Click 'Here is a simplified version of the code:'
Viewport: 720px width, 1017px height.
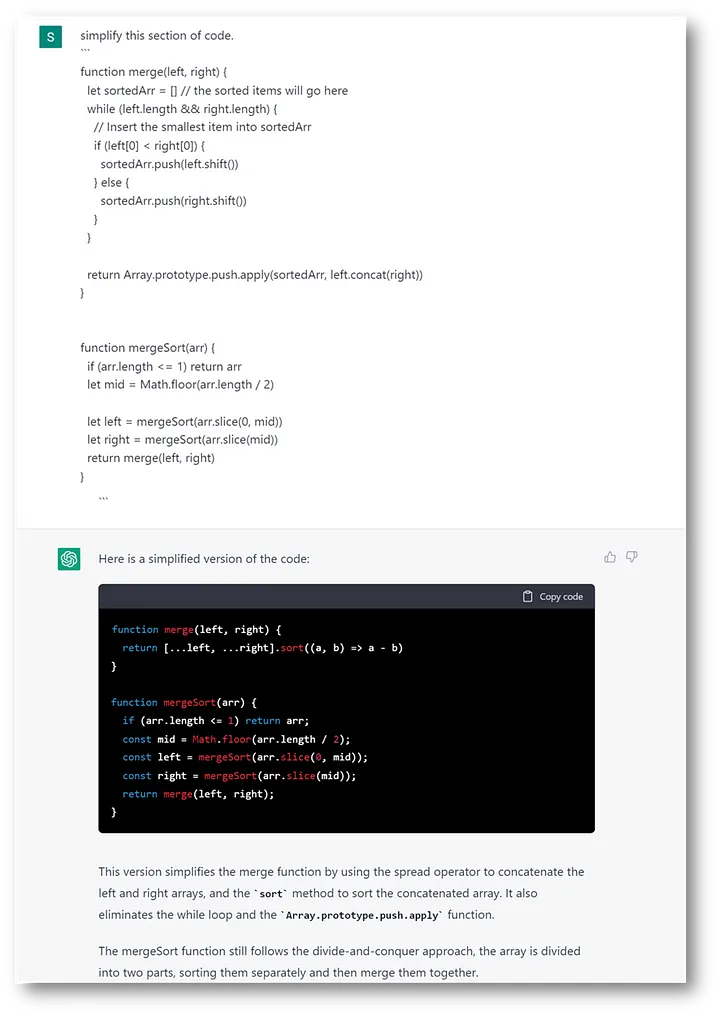[204, 559]
